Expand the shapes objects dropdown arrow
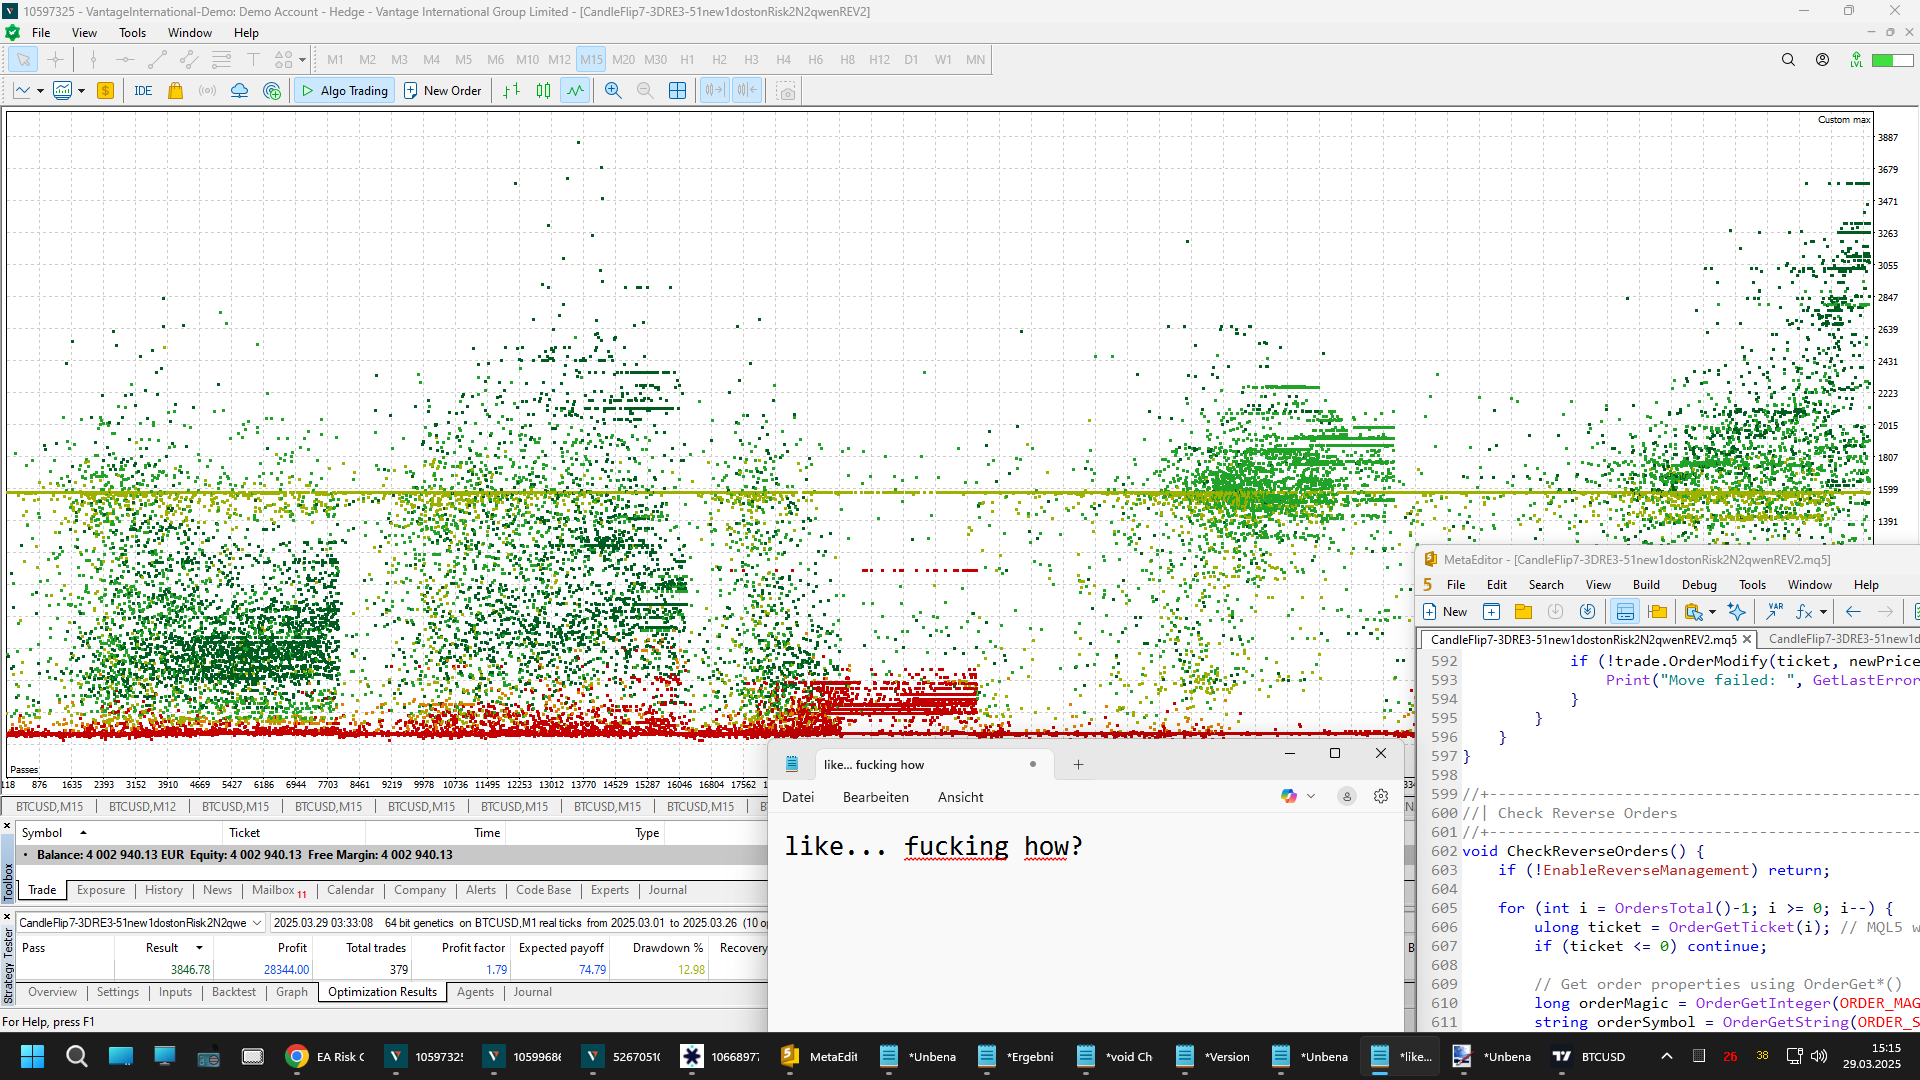This screenshot has width=1920, height=1080. pos(302,60)
